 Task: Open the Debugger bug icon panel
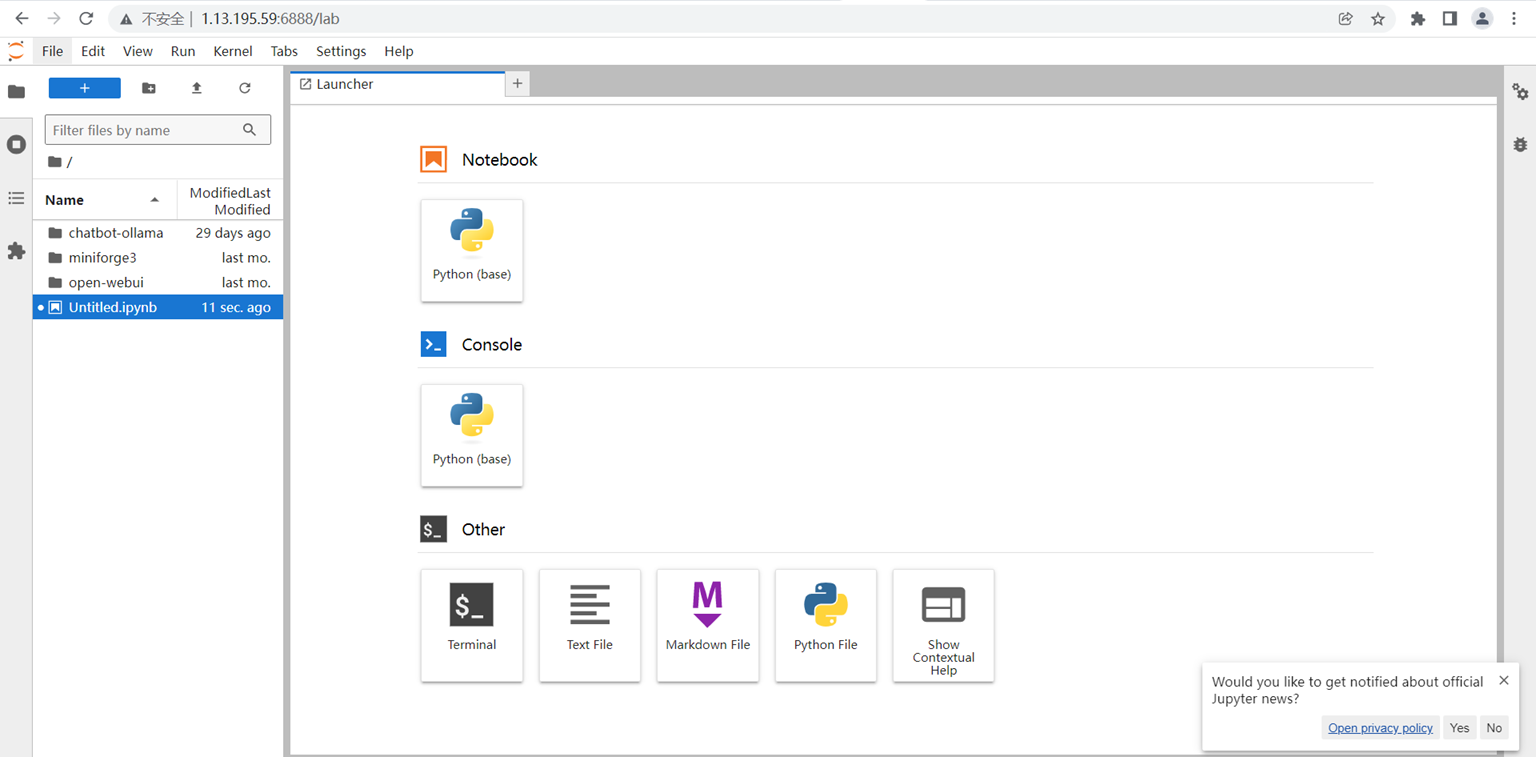pos(1520,145)
